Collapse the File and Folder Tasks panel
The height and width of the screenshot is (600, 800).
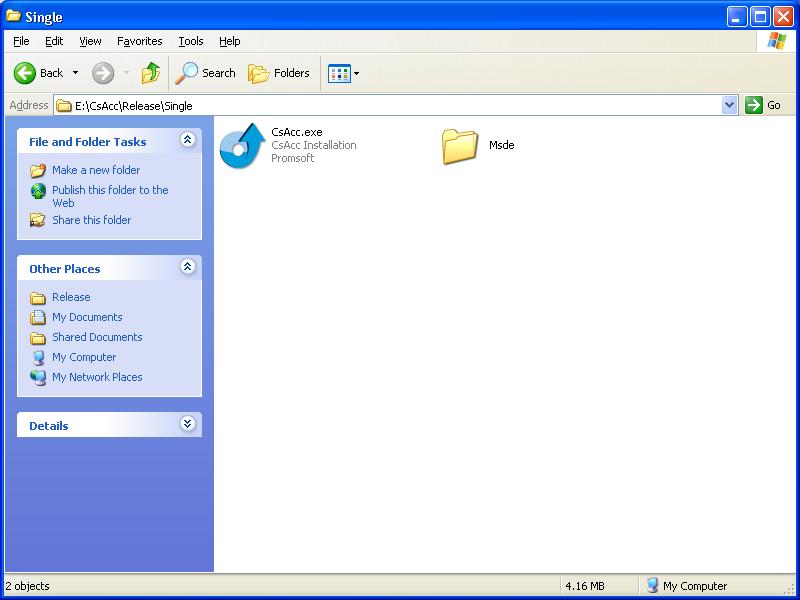point(187,139)
